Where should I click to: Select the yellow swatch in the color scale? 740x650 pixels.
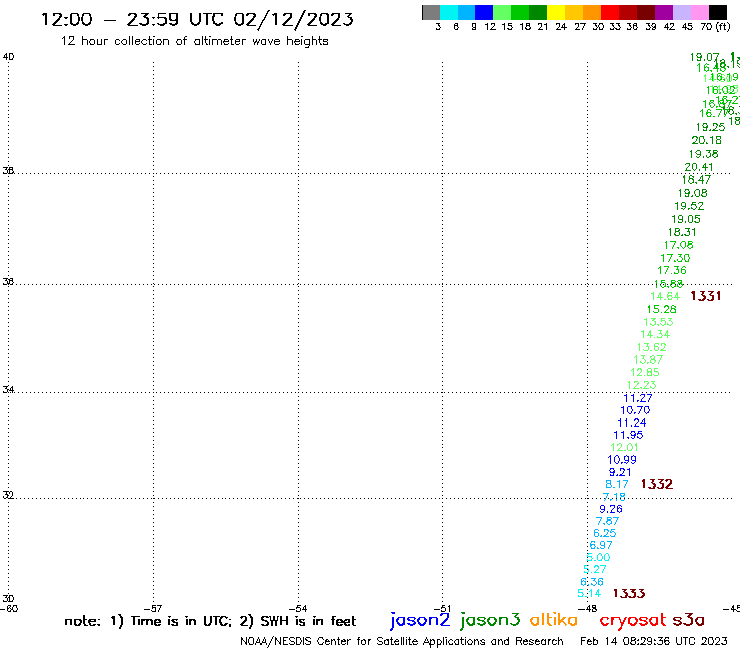coord(556,13)
